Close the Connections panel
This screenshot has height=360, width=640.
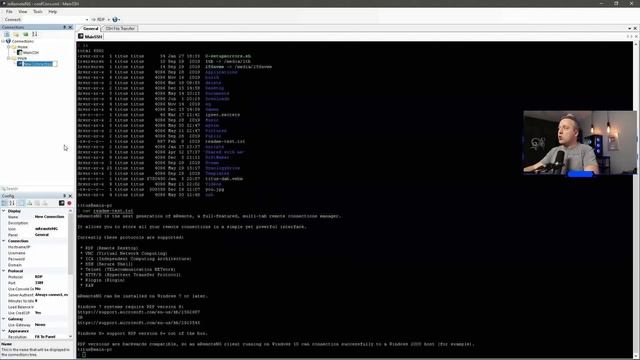tap(70, 27)
